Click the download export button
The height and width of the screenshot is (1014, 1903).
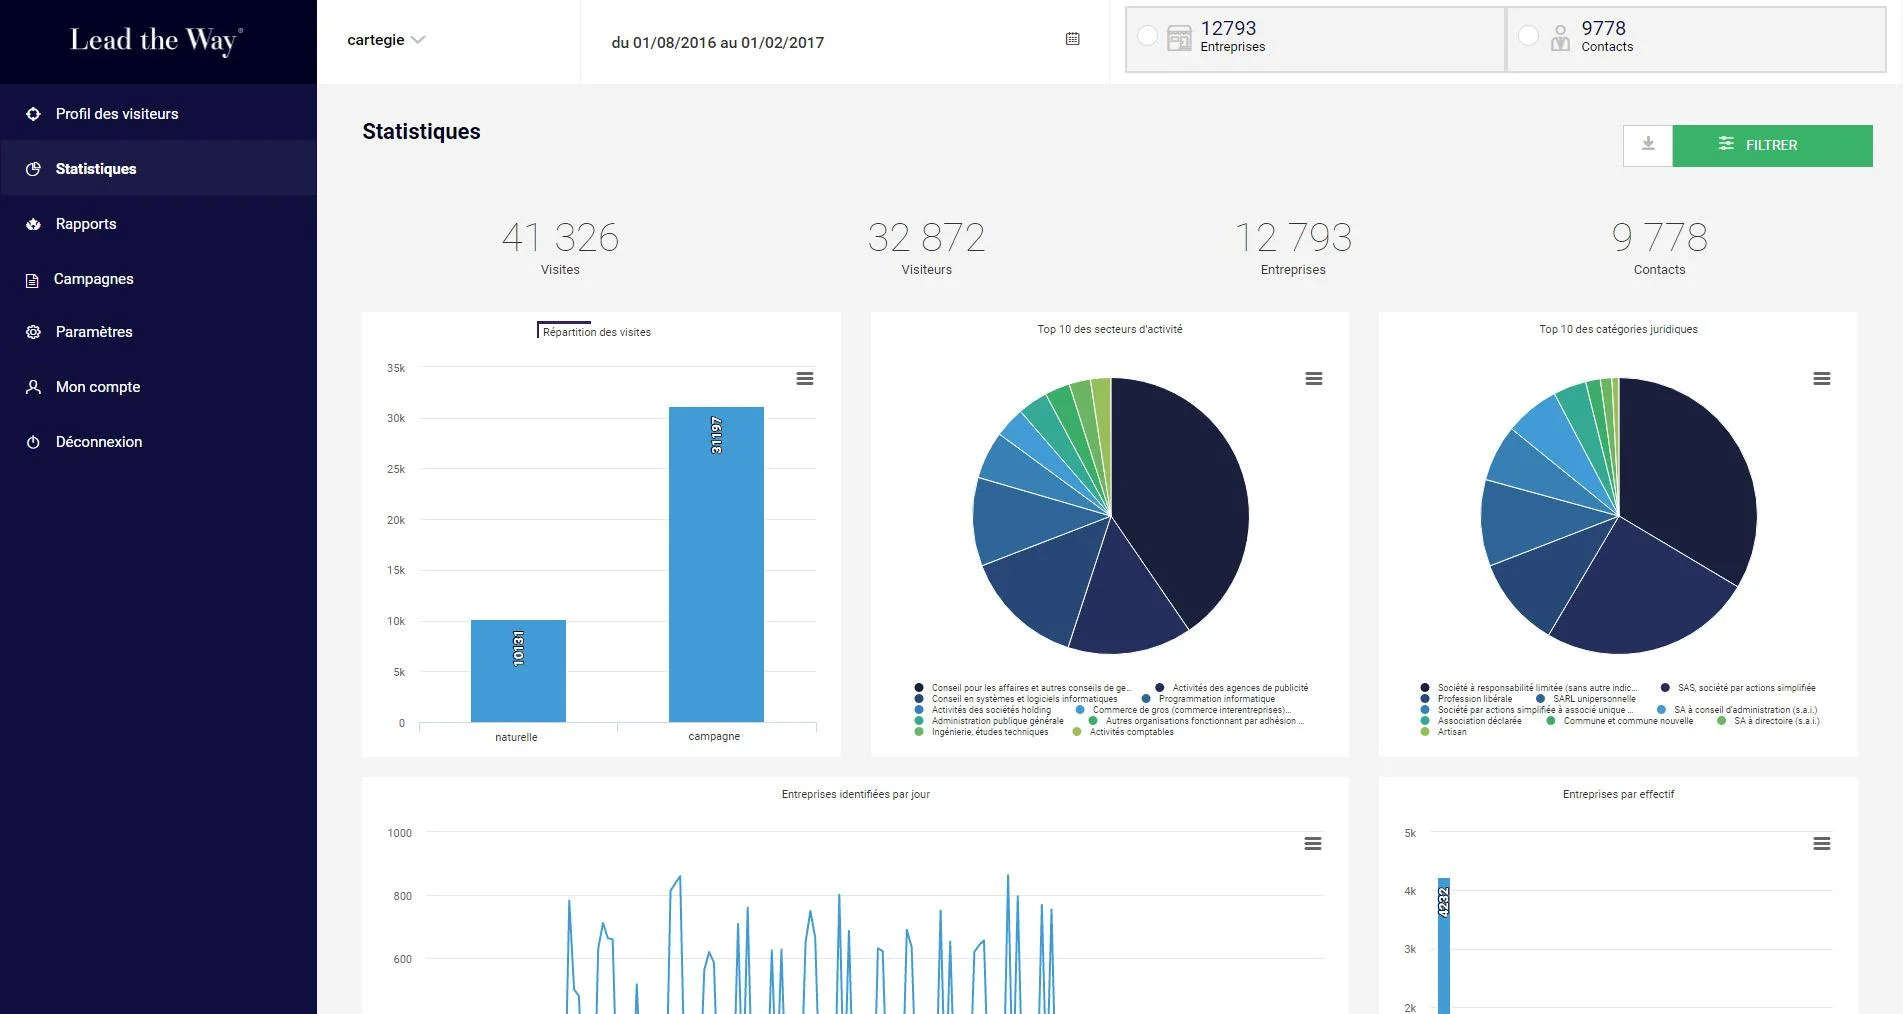click(x=1648, y=145)
